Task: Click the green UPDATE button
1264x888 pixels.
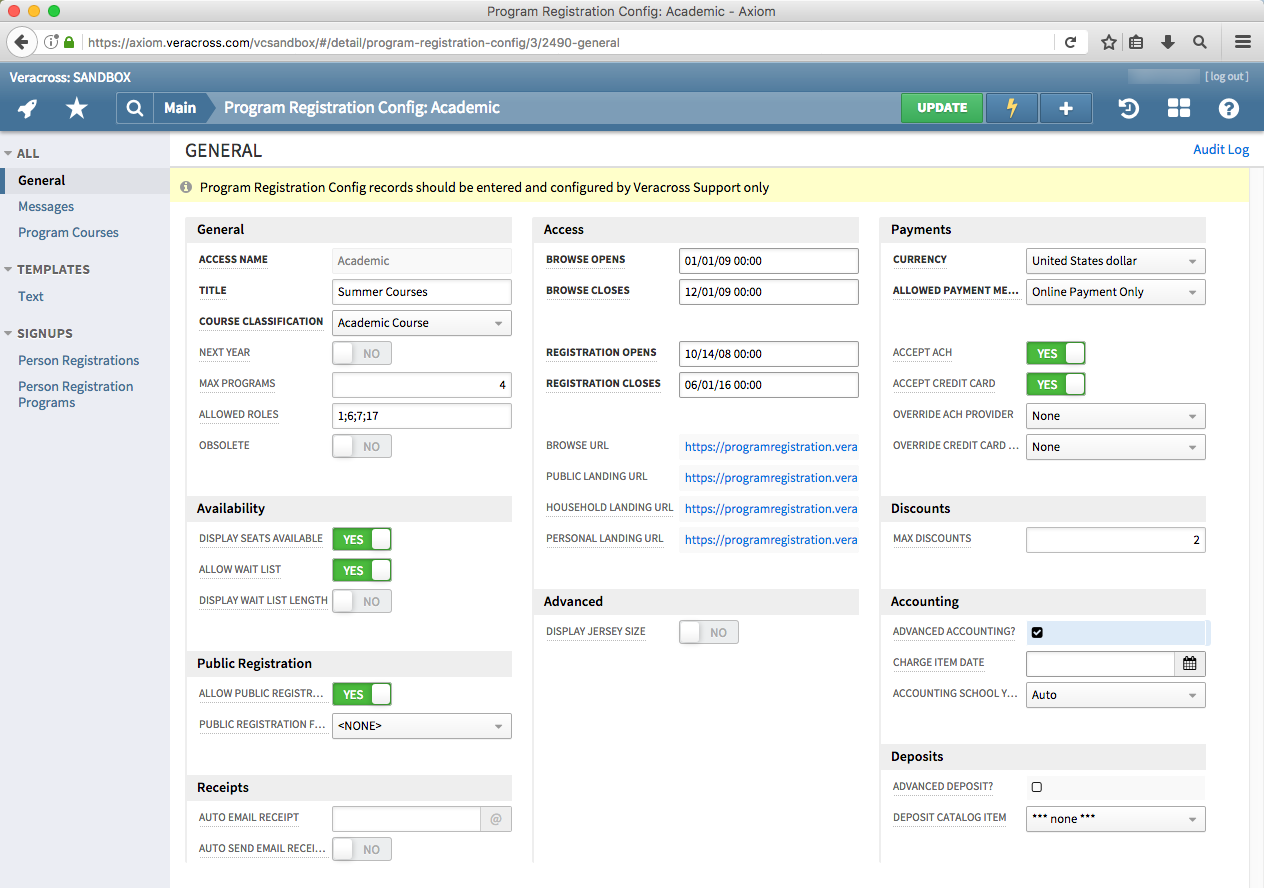Action: [941, 107]
